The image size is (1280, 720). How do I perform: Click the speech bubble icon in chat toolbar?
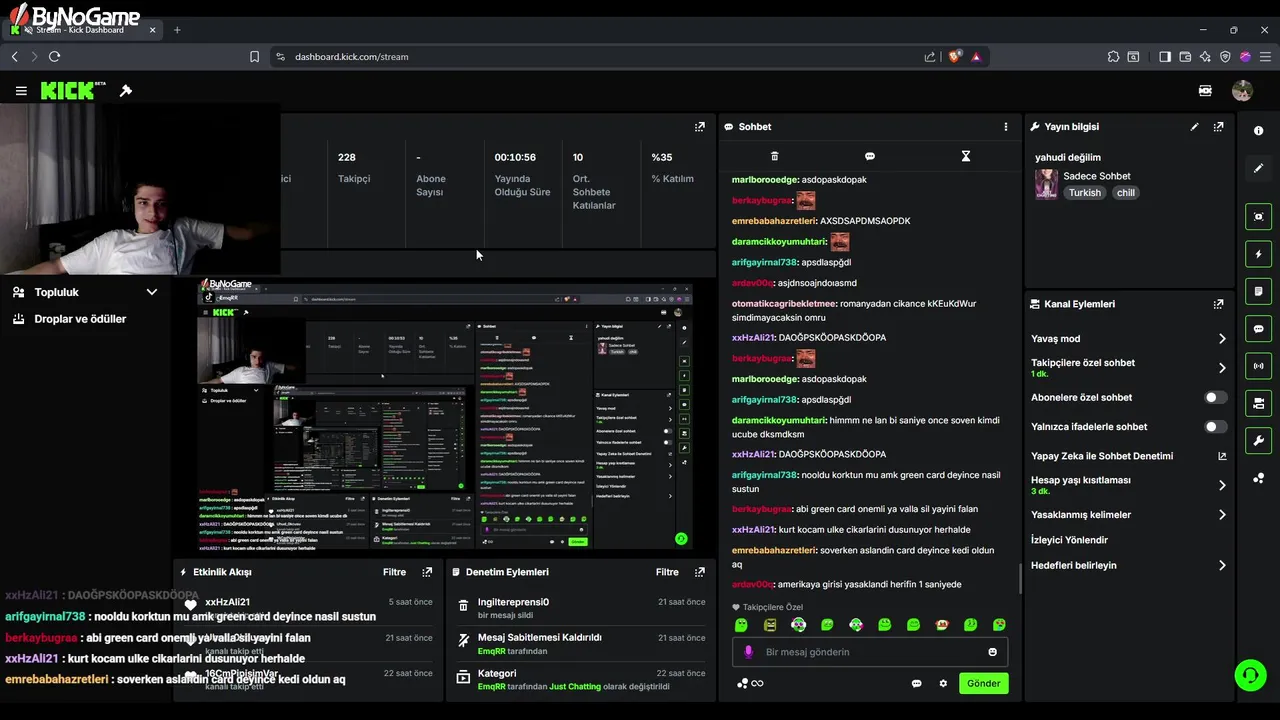pos(870,156)
